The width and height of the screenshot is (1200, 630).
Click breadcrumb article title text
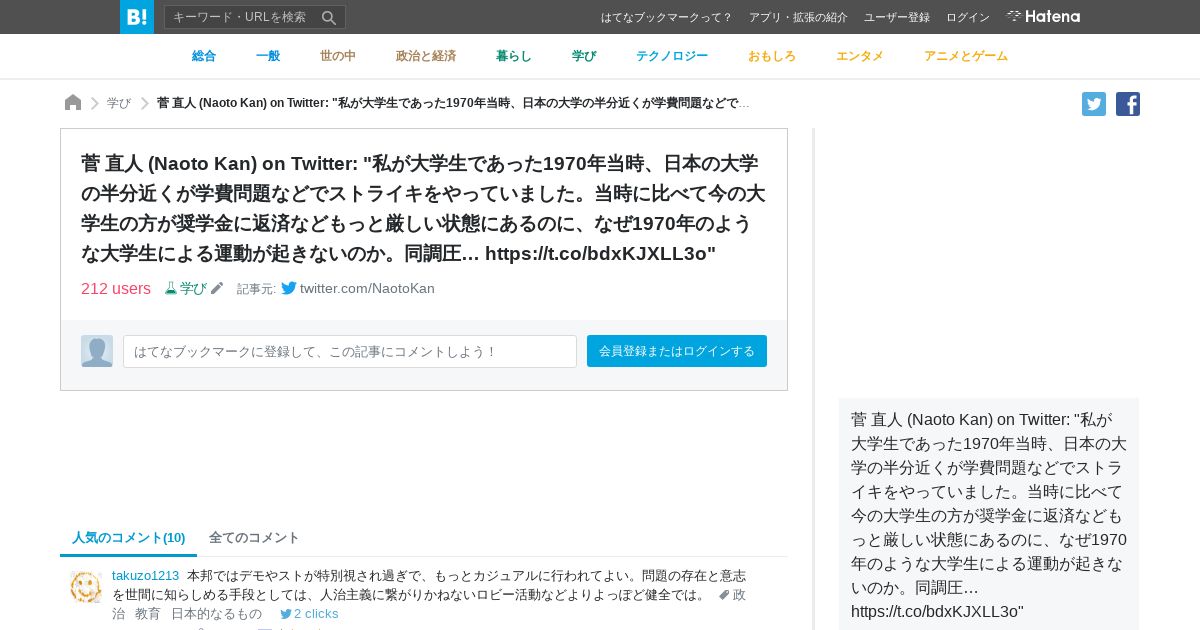tap(453, 103)
